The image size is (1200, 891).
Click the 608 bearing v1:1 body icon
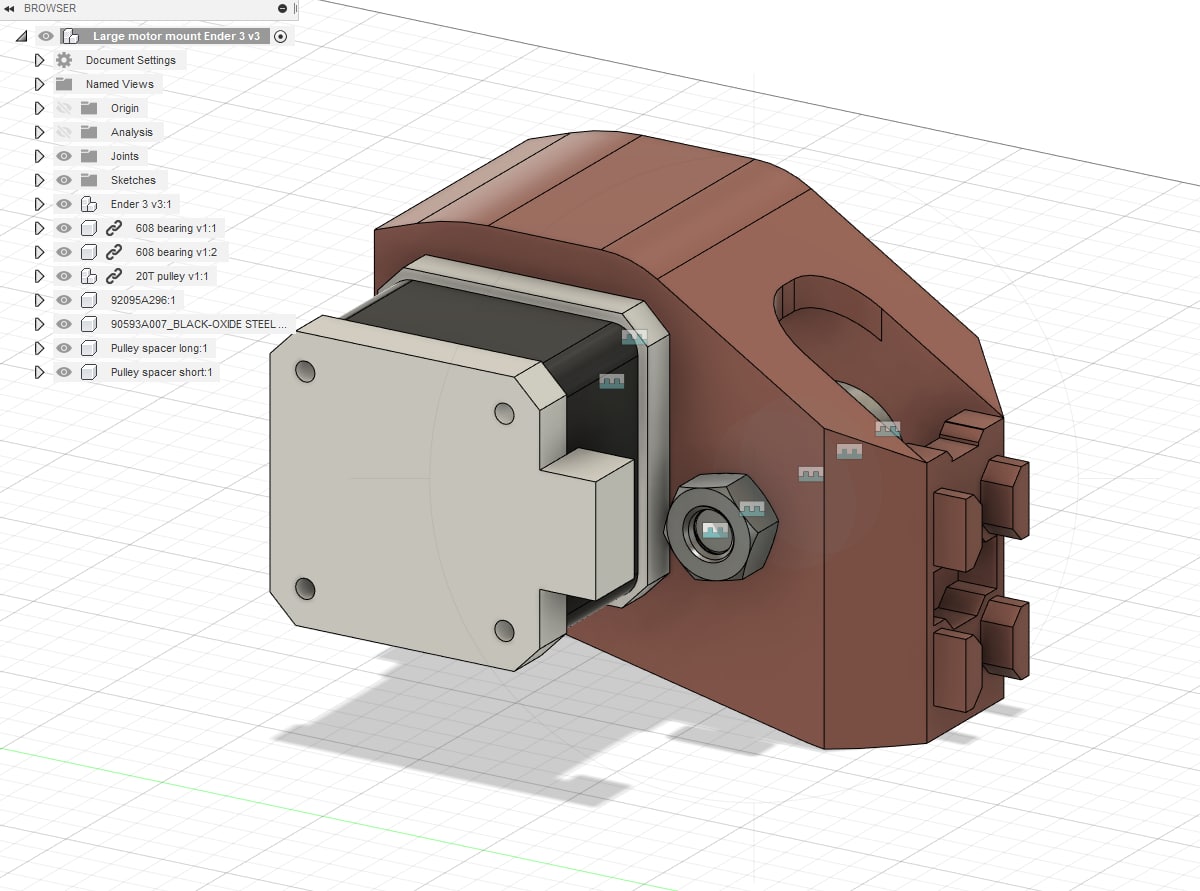(x=89, y=228)
